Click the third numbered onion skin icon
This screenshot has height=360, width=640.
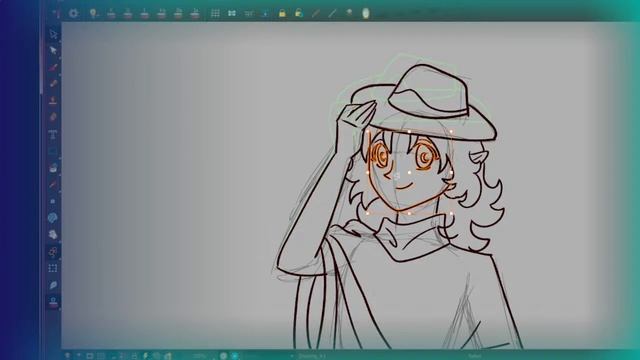click(x=144, y=13)
